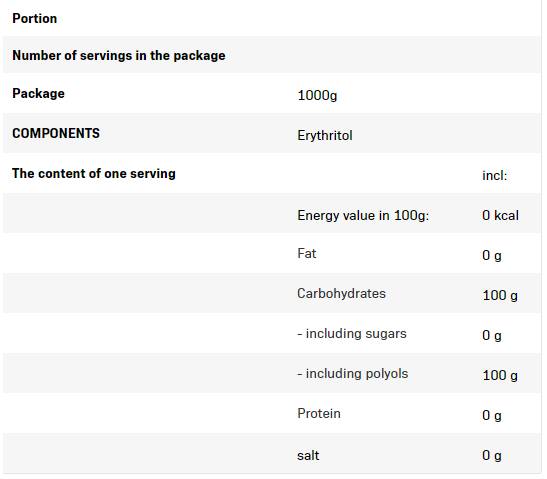Click The content of one serving label
Screen dimensions: 547x479
94,173
